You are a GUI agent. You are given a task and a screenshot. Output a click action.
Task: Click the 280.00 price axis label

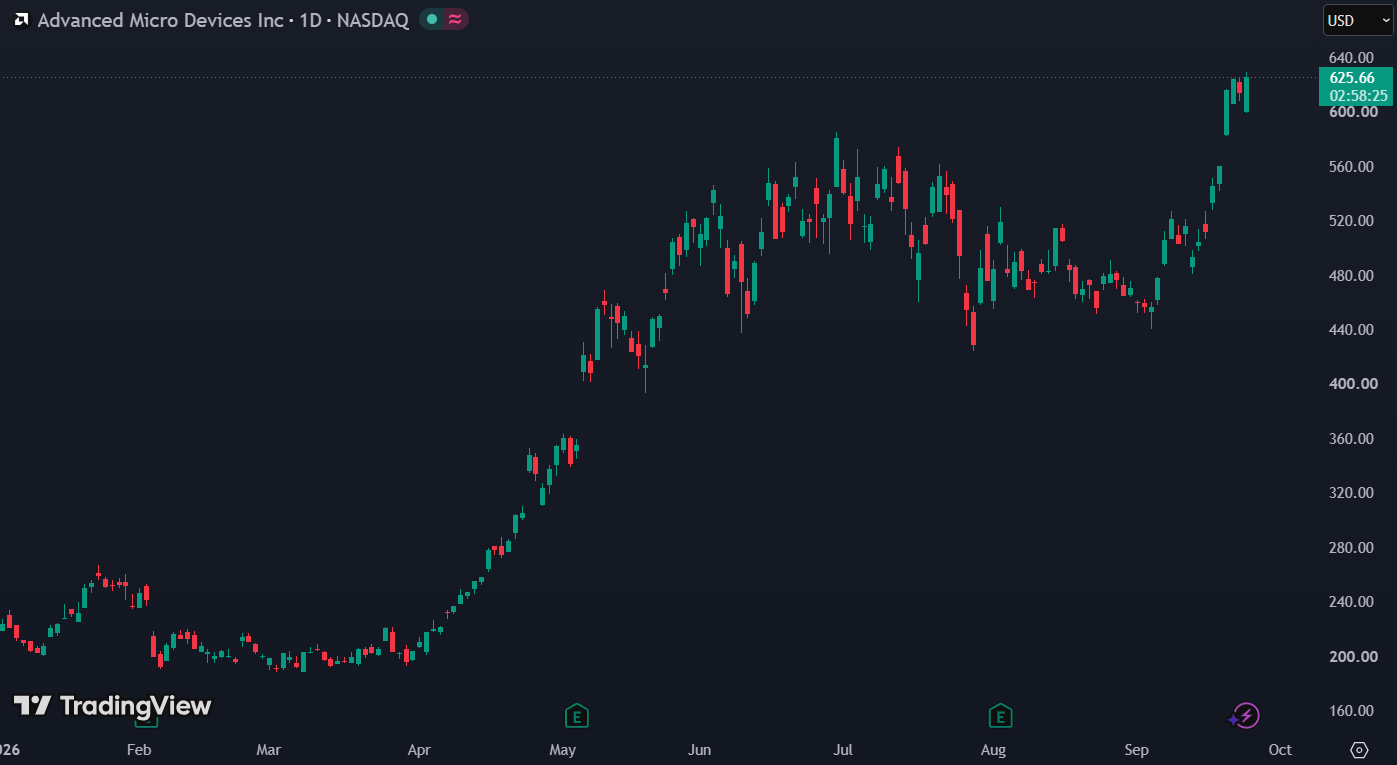(x=1350, y=548)
